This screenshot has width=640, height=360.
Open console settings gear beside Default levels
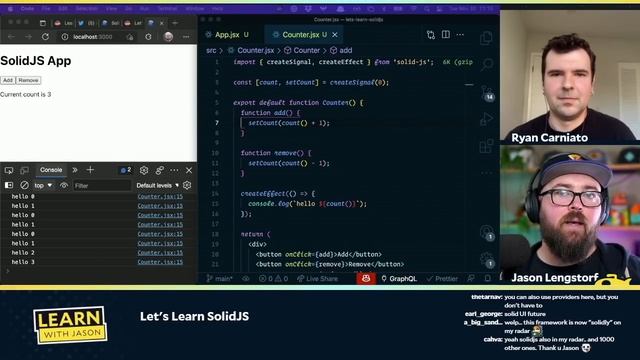point(187,185)
